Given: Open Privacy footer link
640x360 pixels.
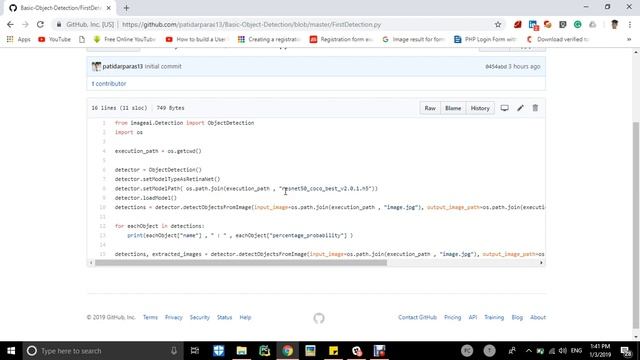Looking at the screenshot, I should (173, 317).
